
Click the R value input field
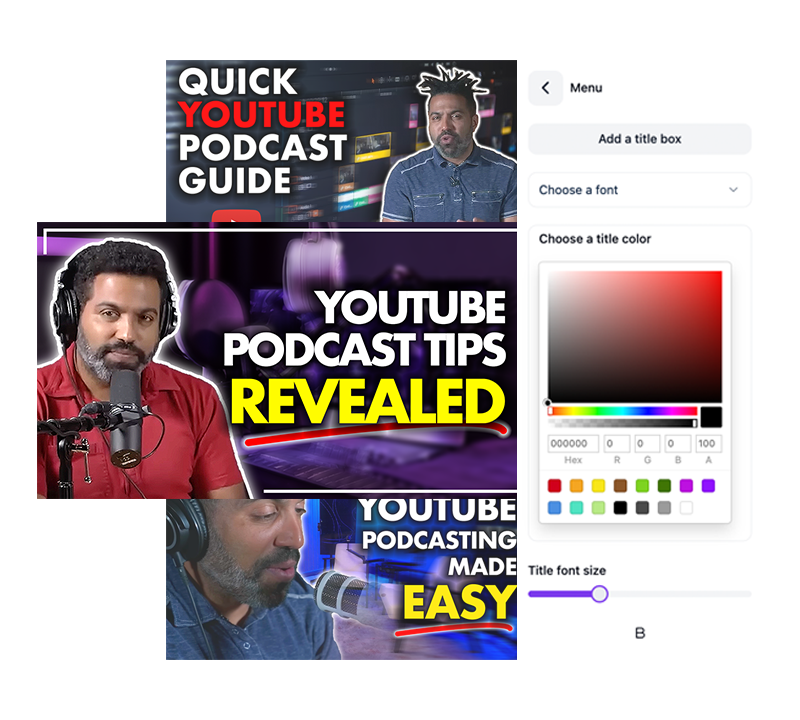[x=617, y=443]
